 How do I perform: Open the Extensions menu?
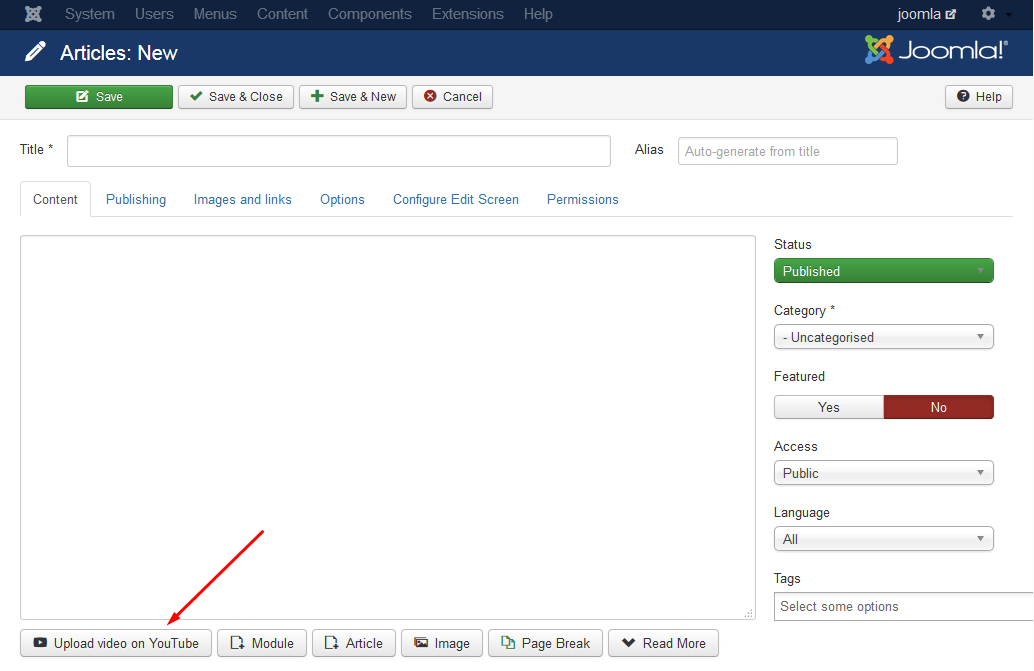click(467, 14)
